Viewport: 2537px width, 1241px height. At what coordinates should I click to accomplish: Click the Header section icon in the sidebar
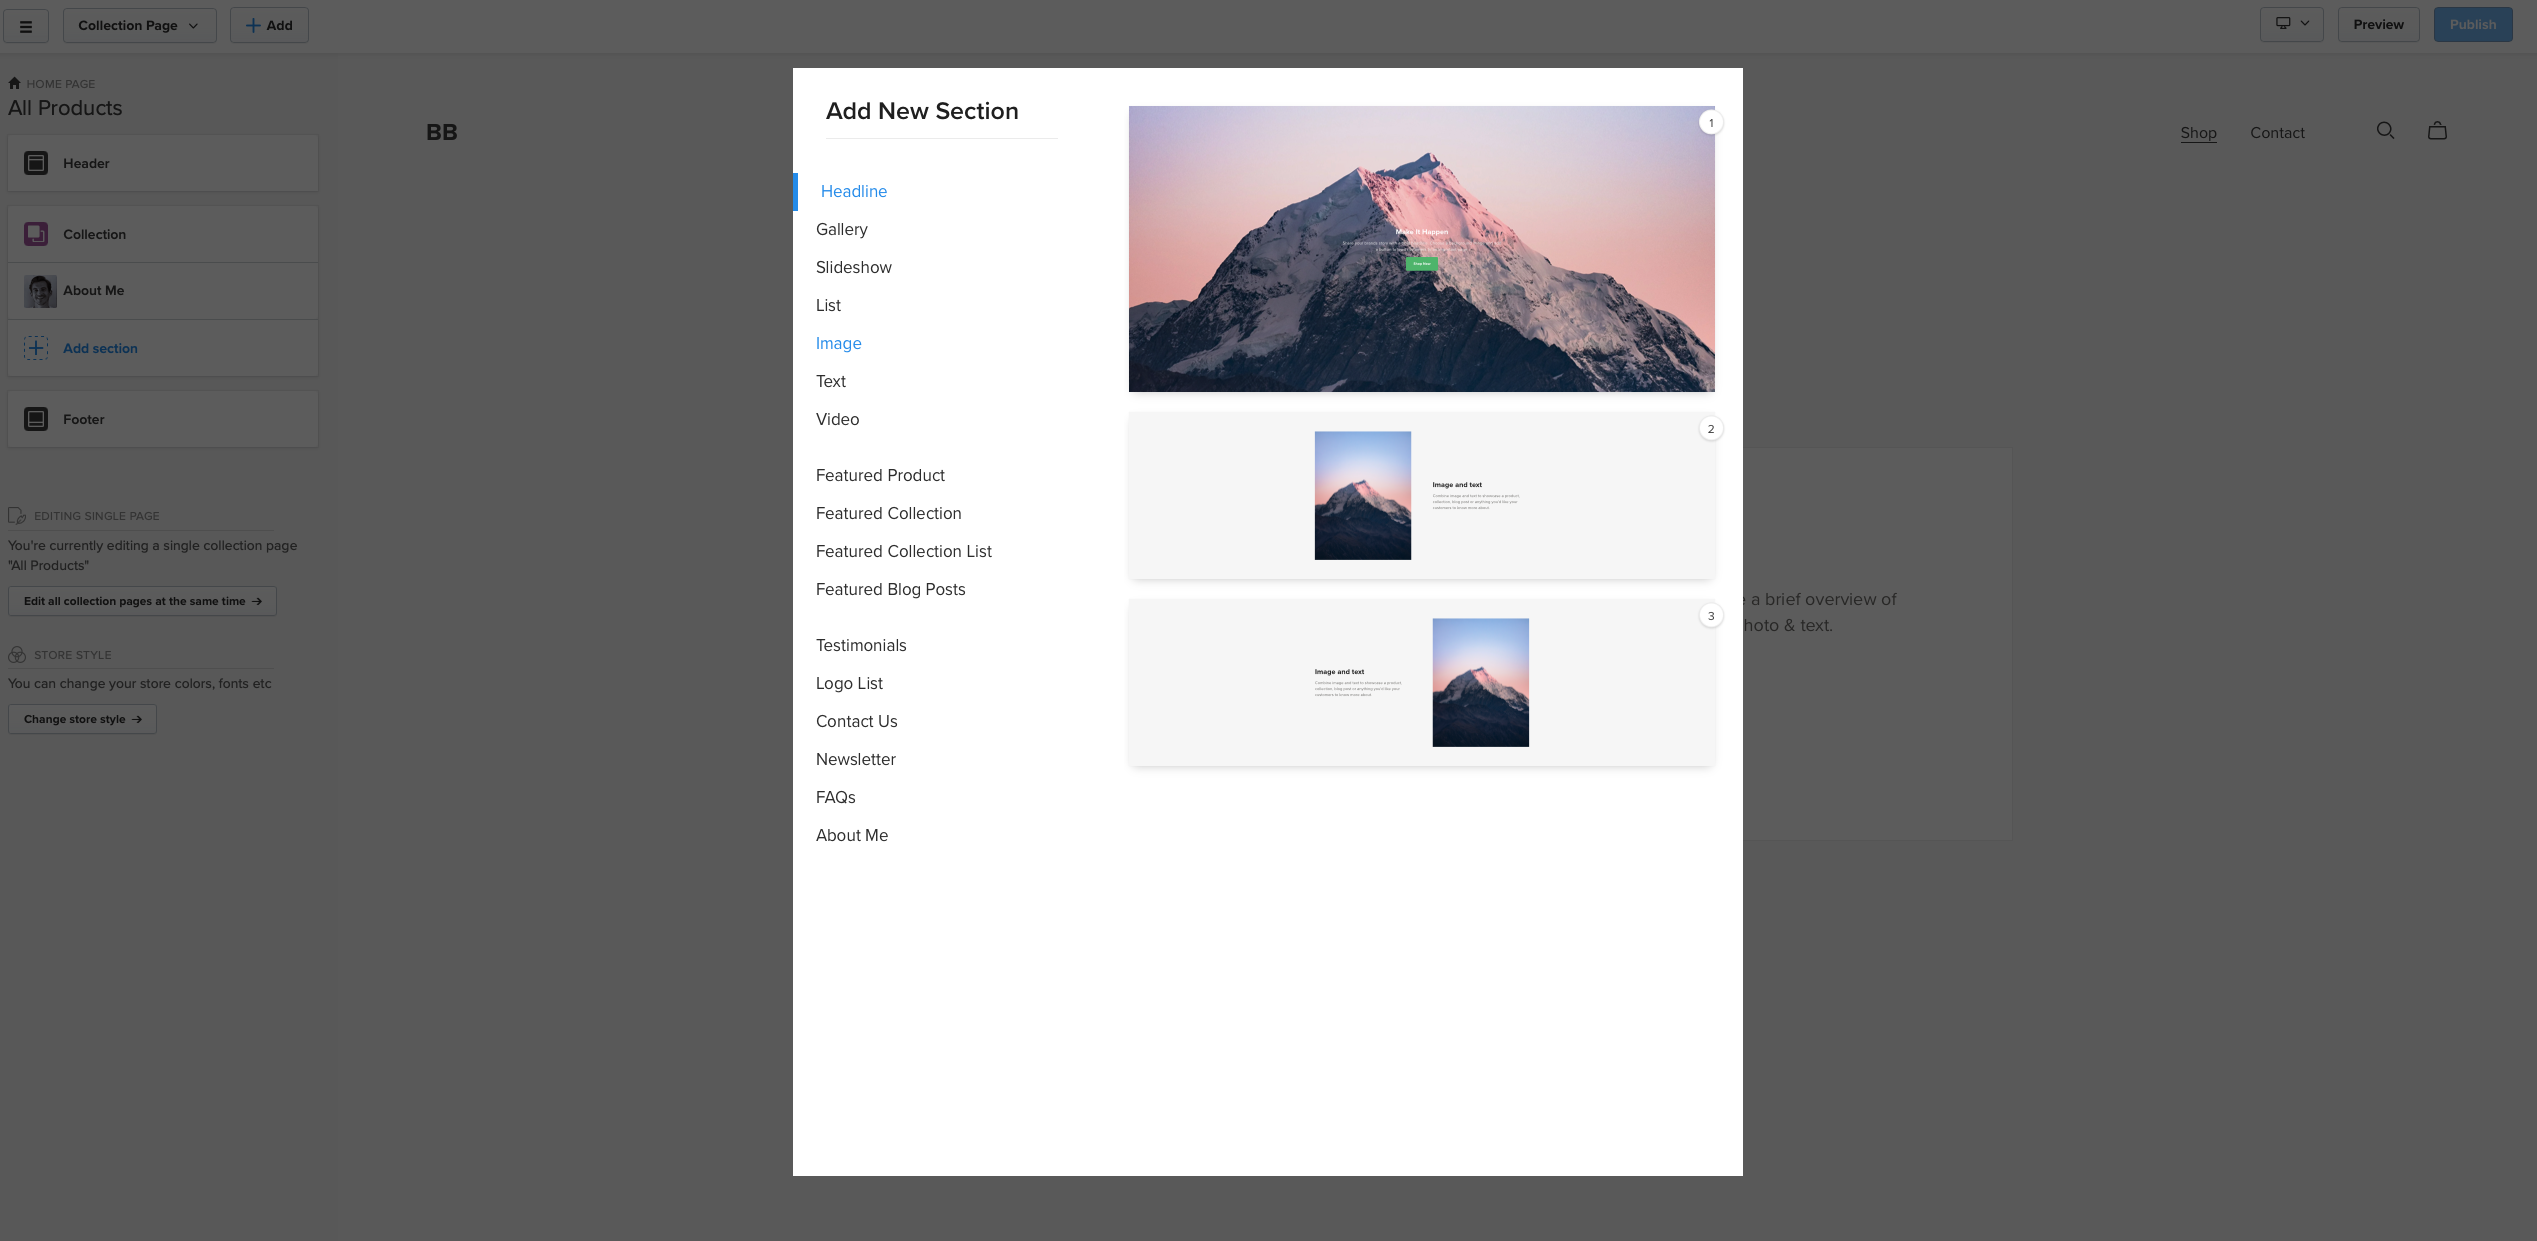36,162
